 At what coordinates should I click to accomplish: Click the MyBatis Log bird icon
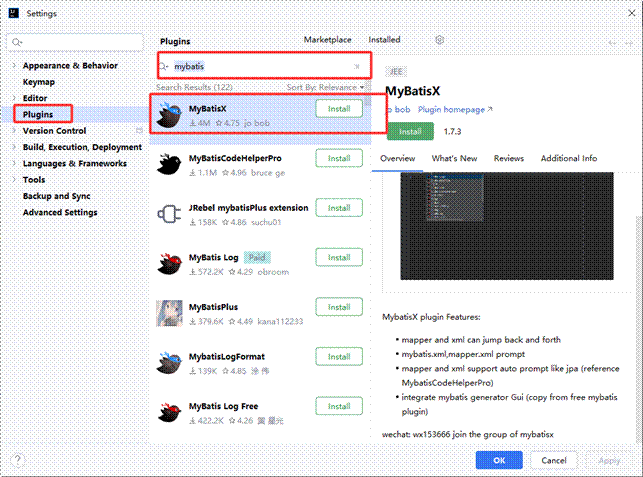(169, 264)
